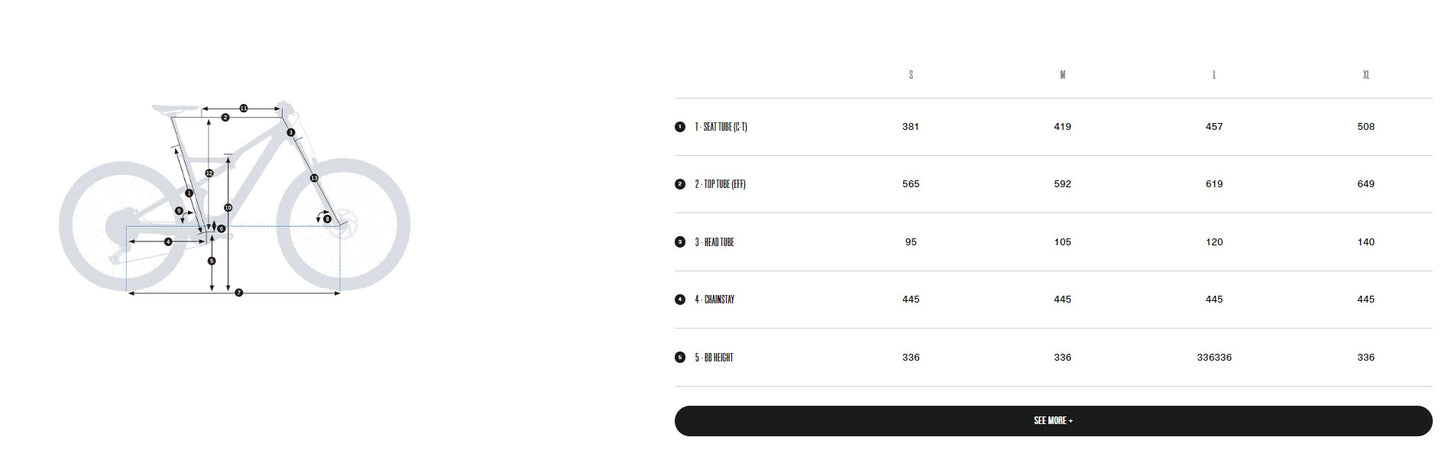Select top tube marker 2 on diagram
The width and height of the screenshot is (1445, 460).
coord(225,117)
